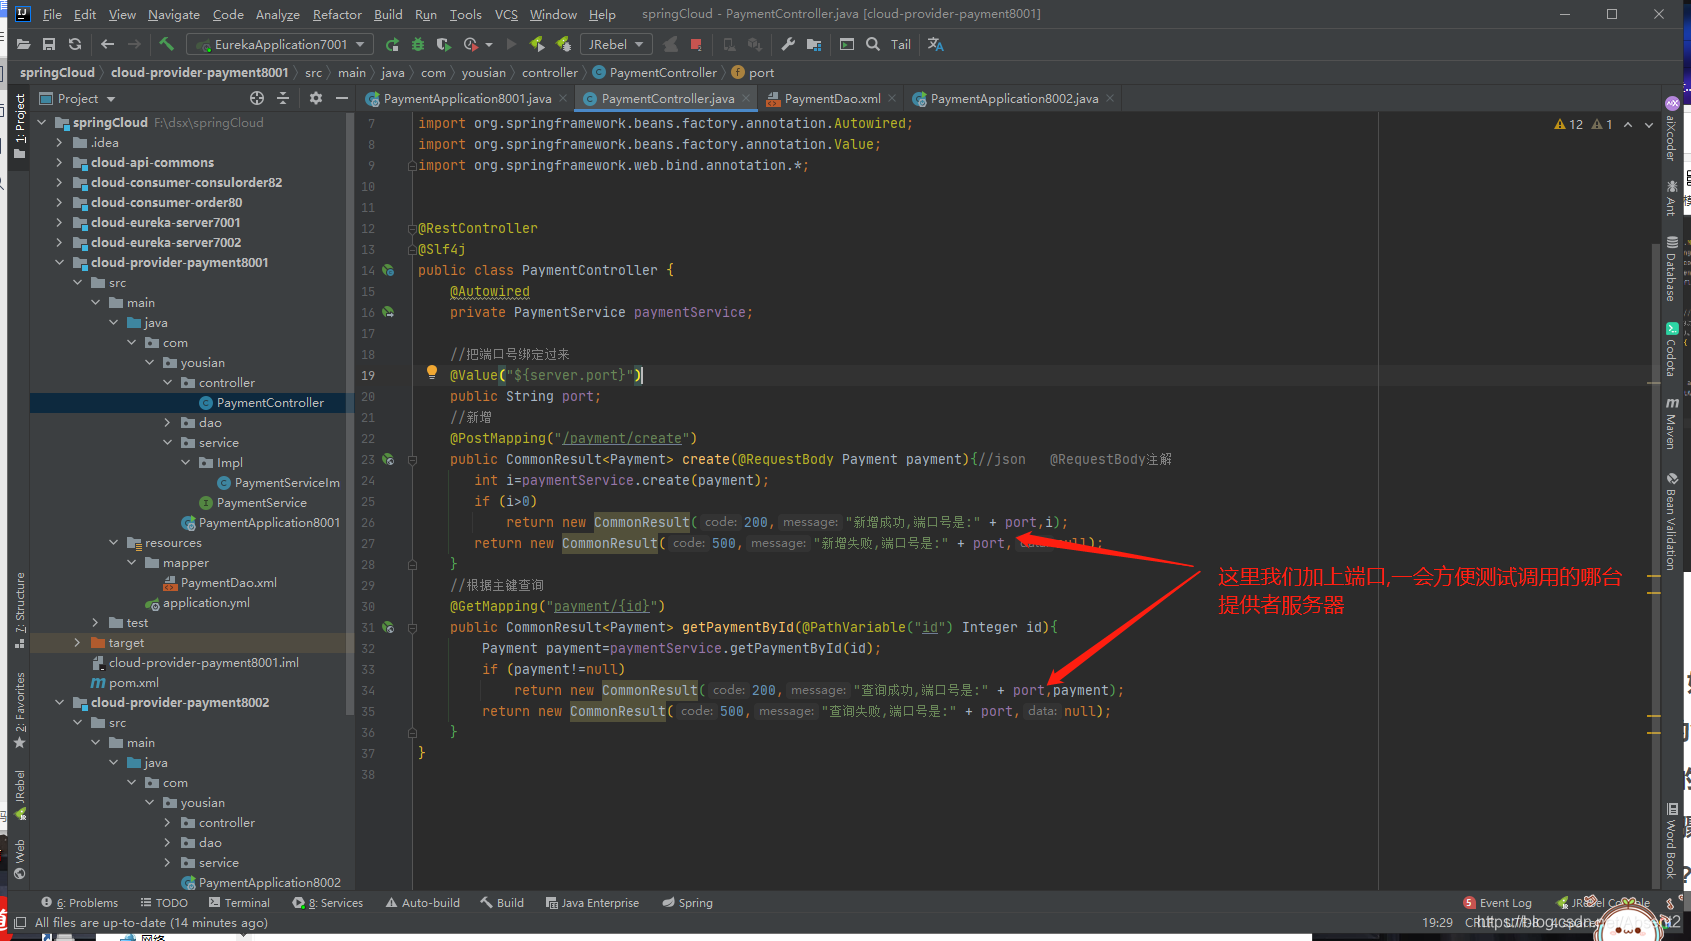Click the Collapse All icon in Project panel
Image resolution: width=1691 pixels, height=941 pixels.
tap(283, 98)
